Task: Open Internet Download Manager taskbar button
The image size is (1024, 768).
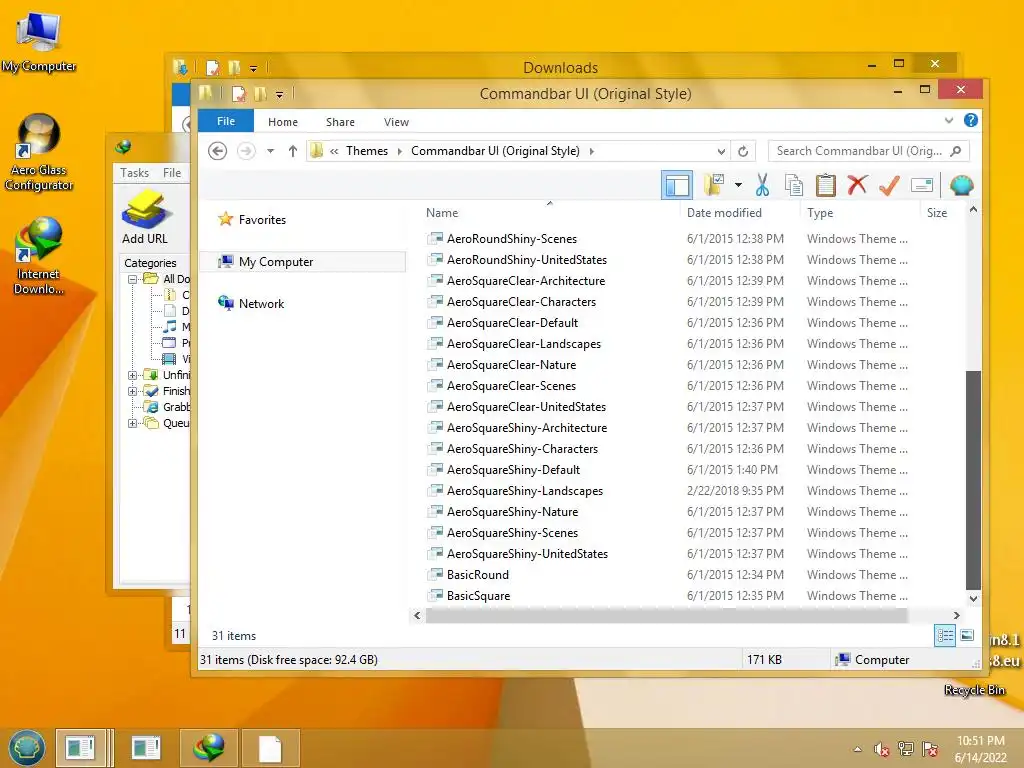Action: [209, 748]
